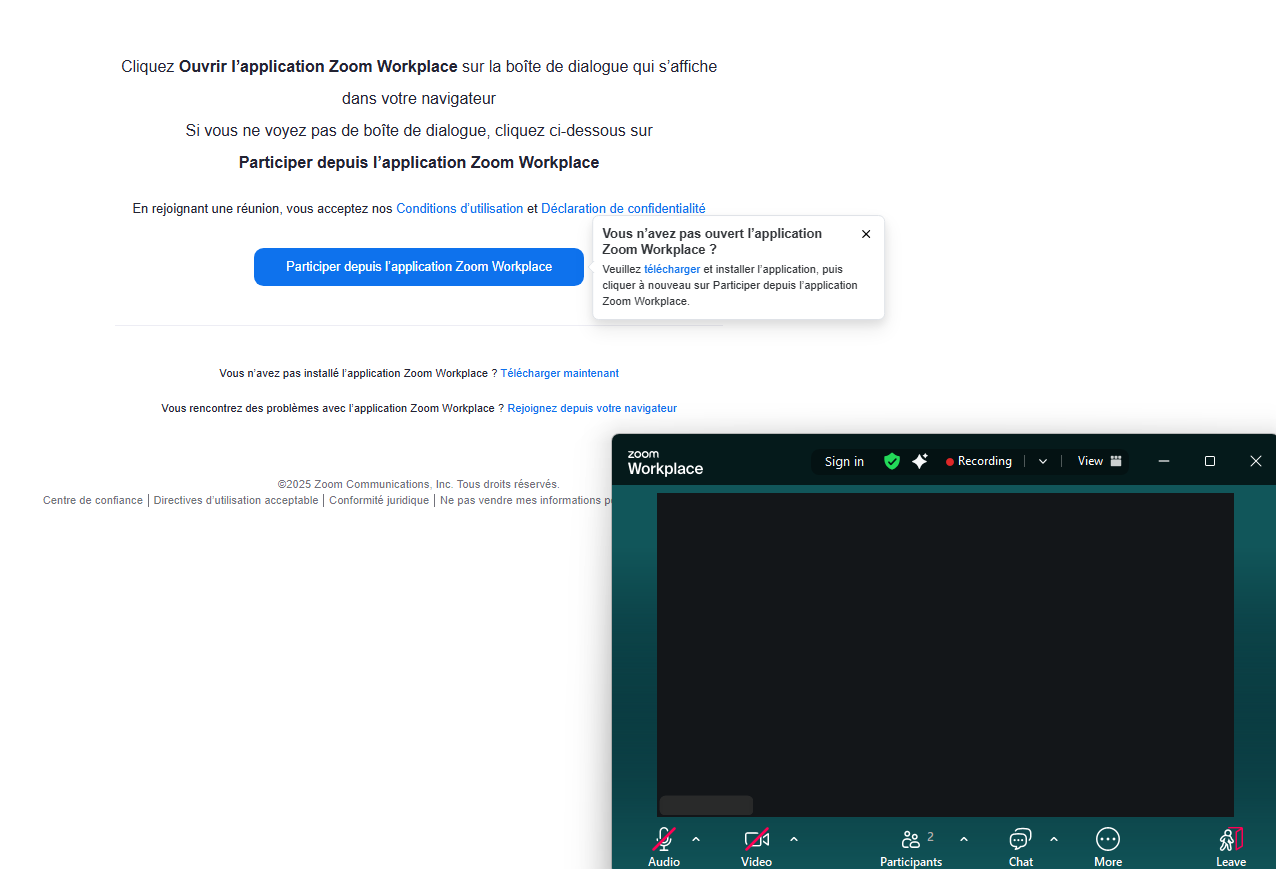
Task: Open the Chat panel
Action: [x=1020, y=846]
